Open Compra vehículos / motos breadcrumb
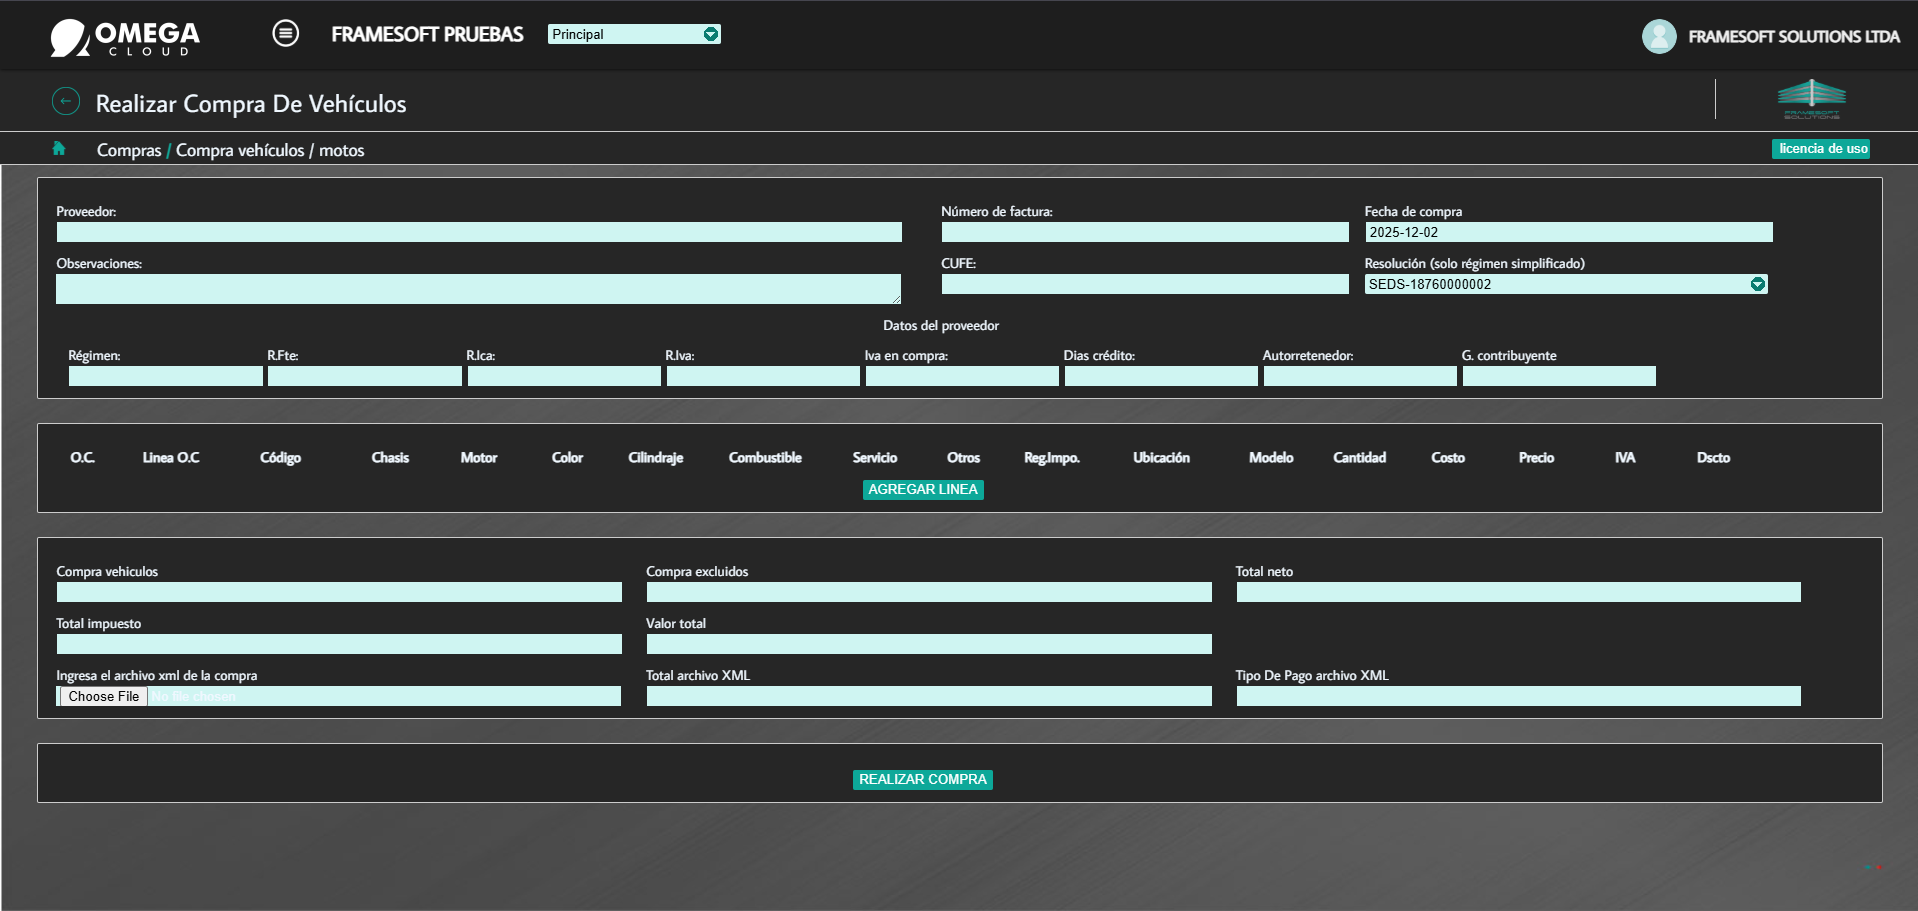The height and width of the screenshot is (911, 1918). pyautogui.click(x=270, y=150)
